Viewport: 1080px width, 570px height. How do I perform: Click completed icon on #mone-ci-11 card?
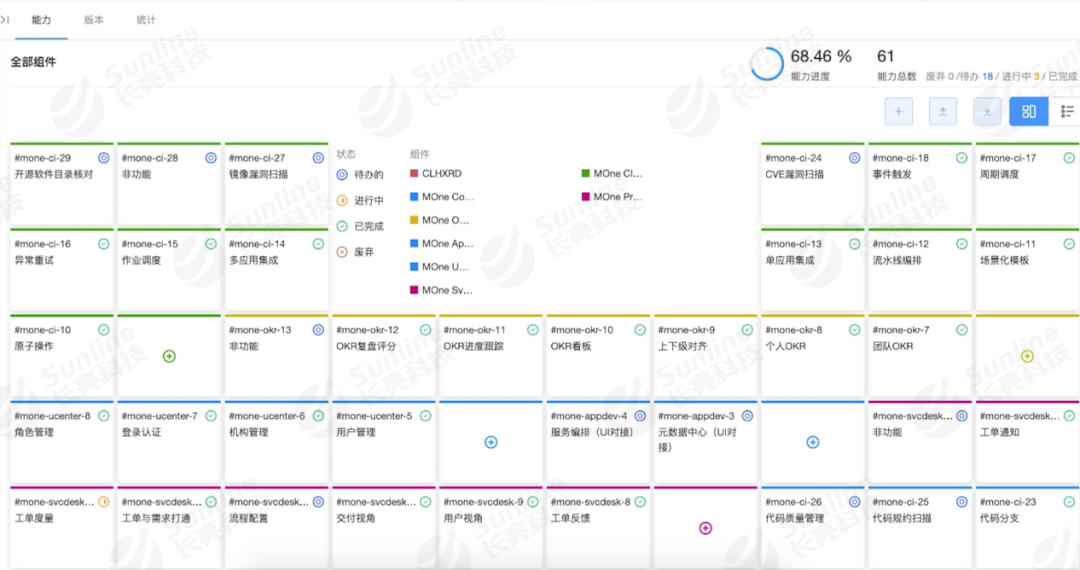click(1069, 244)
